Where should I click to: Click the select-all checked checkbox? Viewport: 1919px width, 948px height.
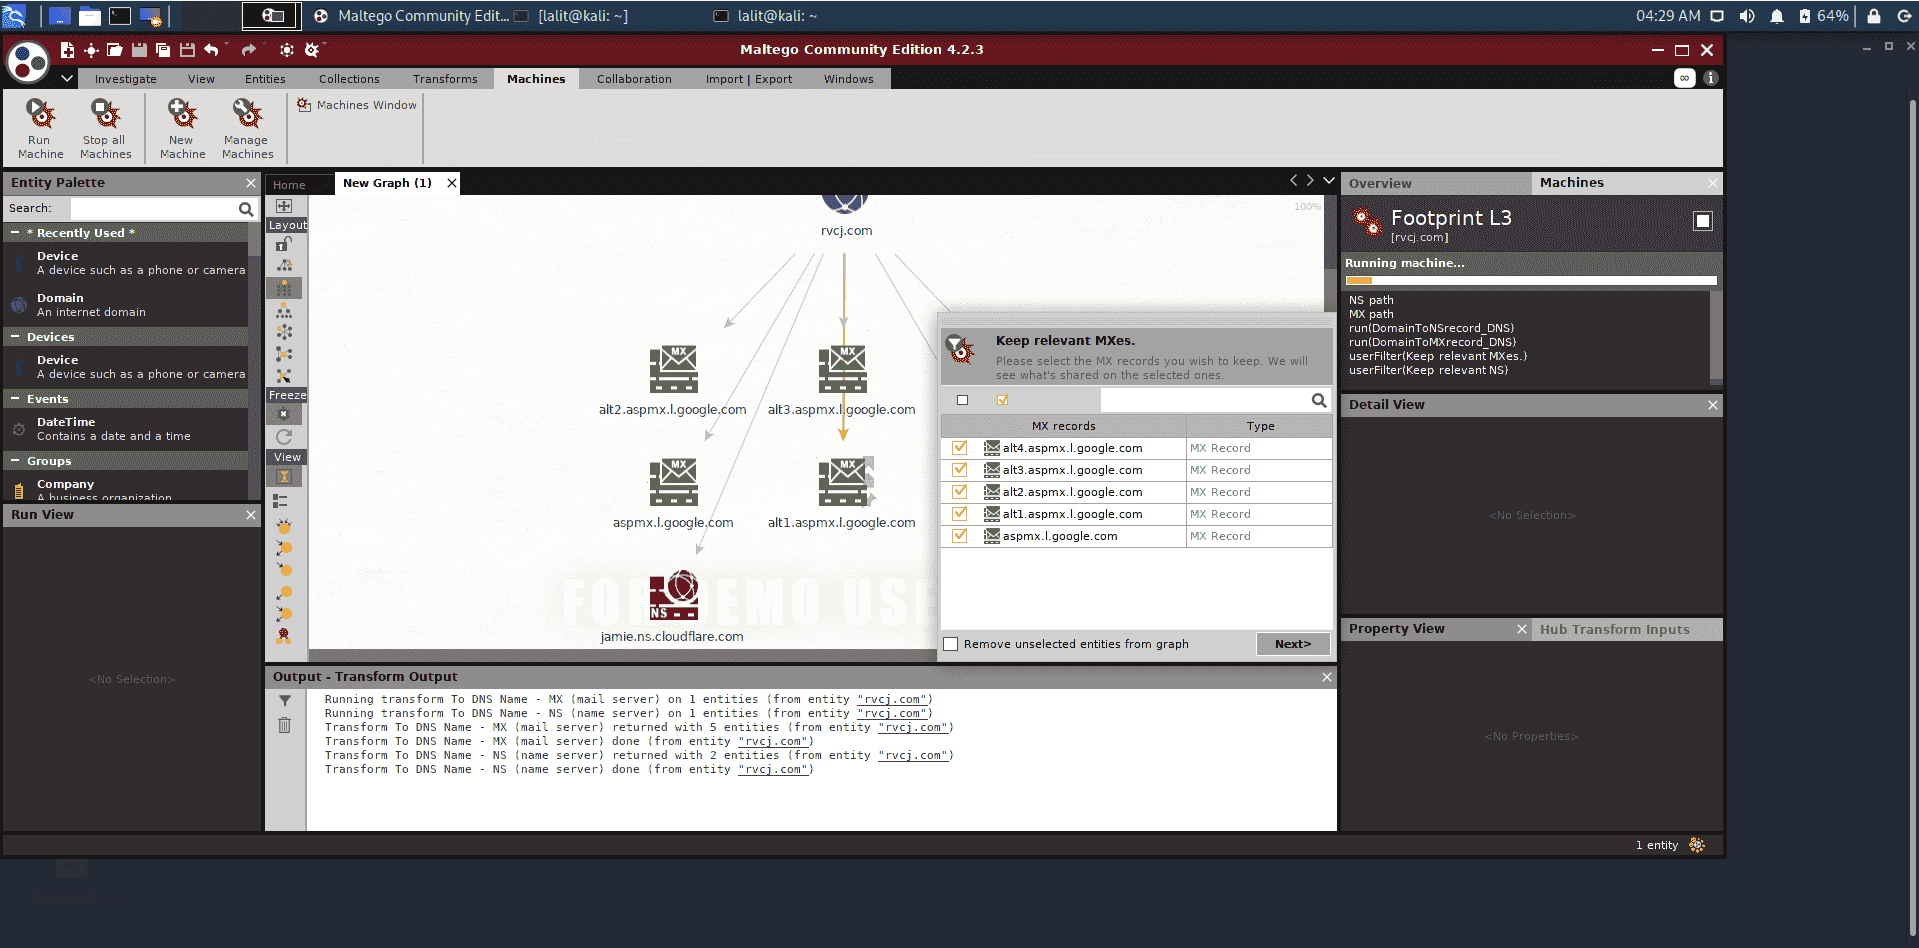[x=1002, y=400]
